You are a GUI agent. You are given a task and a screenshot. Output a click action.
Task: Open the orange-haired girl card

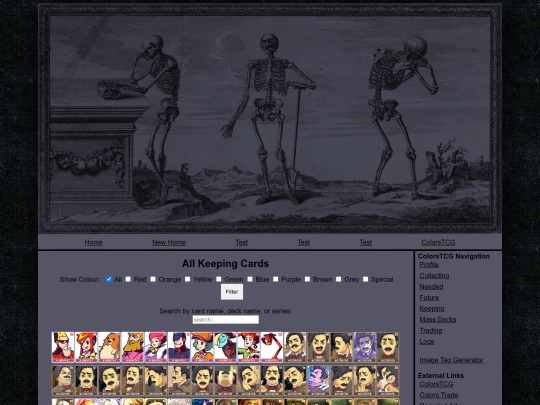(x=86, y=347)
